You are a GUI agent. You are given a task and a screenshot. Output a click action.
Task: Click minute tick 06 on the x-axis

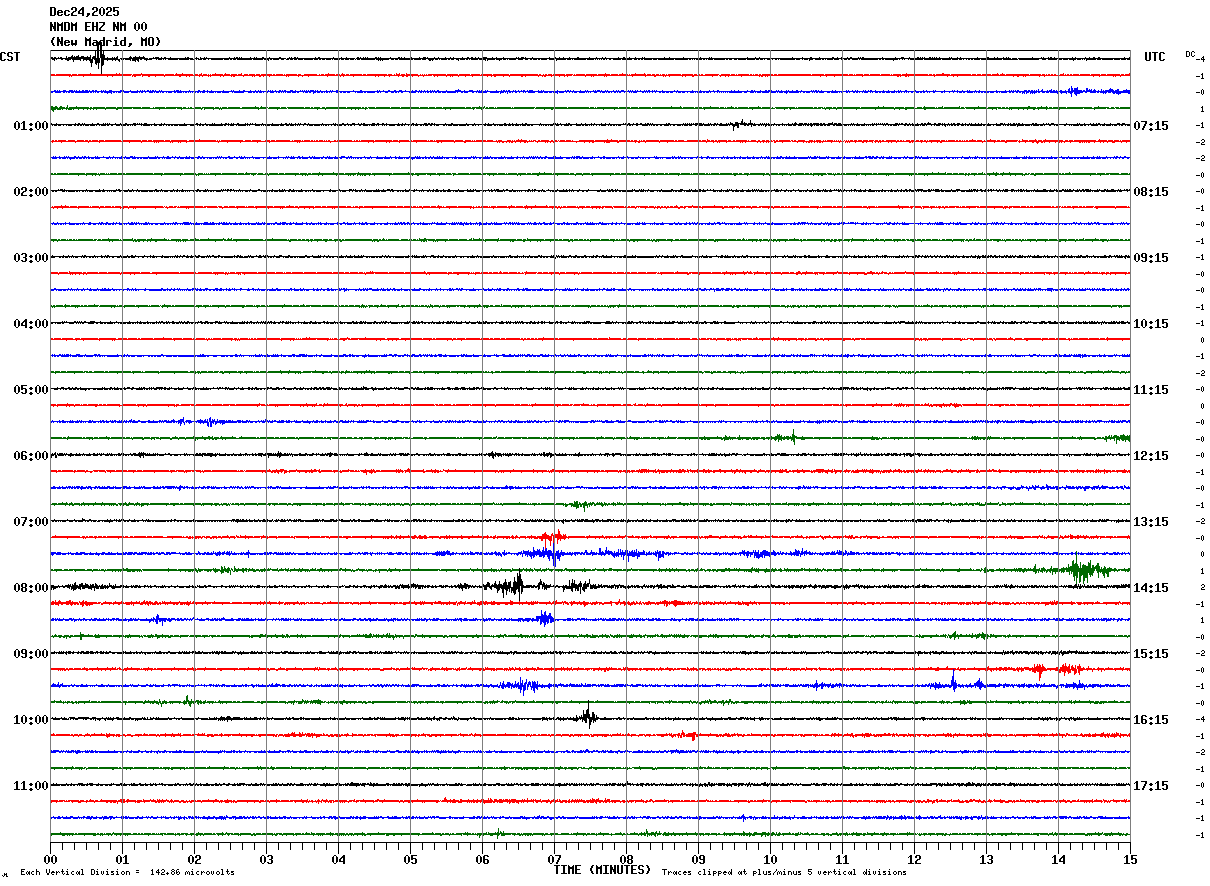pyautogui.click(x=482, y=859)
